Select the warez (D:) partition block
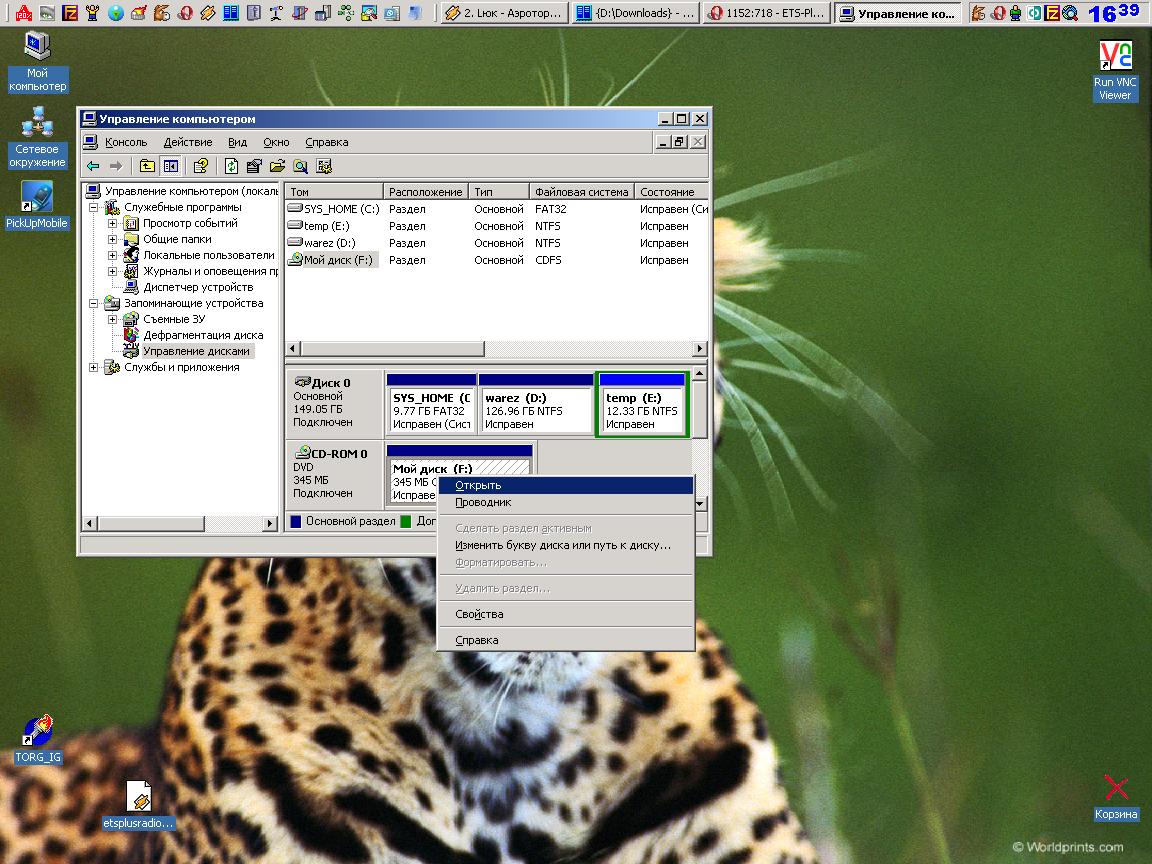 [535, 410]
